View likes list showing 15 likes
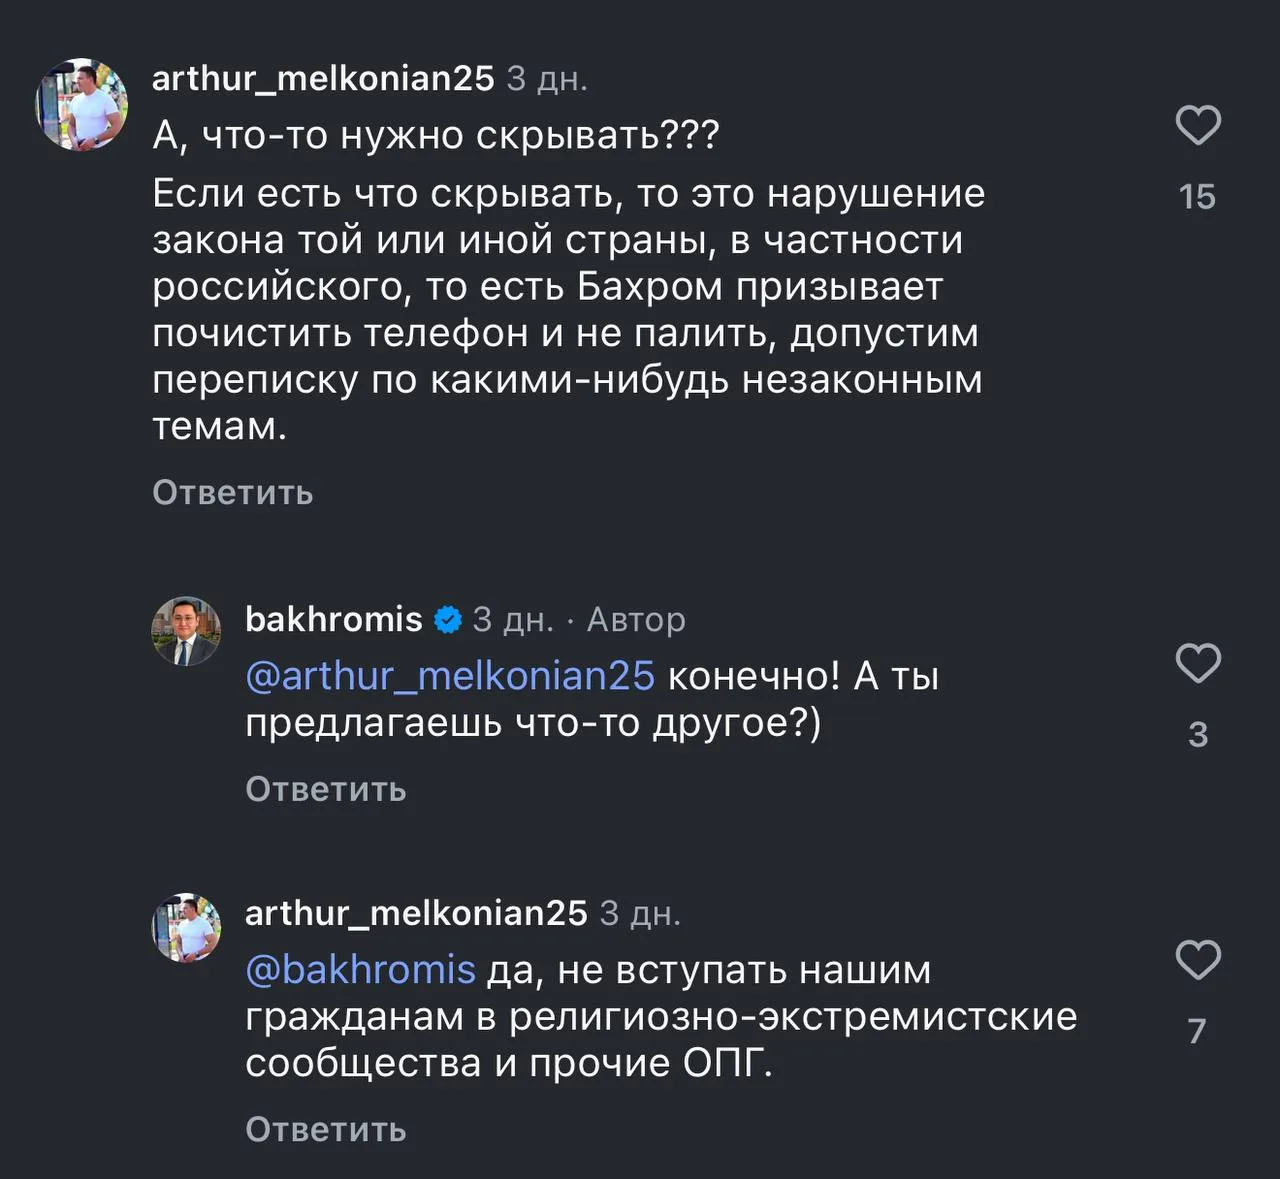Image resolution: width=1280 pixels, height=1179 pixels. (1197, 197)
